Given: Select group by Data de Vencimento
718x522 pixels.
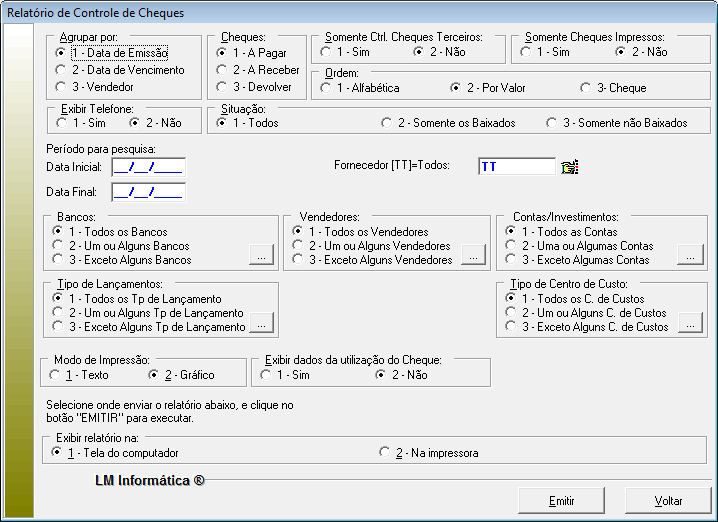Looking at the screenshot, I should pyautogui.click(x=61, y=70).
